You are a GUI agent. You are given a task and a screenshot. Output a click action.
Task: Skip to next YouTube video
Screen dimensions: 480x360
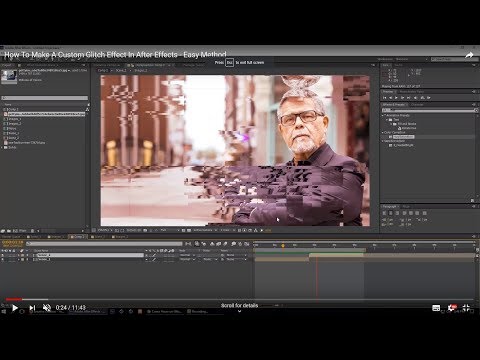(32, 308)
